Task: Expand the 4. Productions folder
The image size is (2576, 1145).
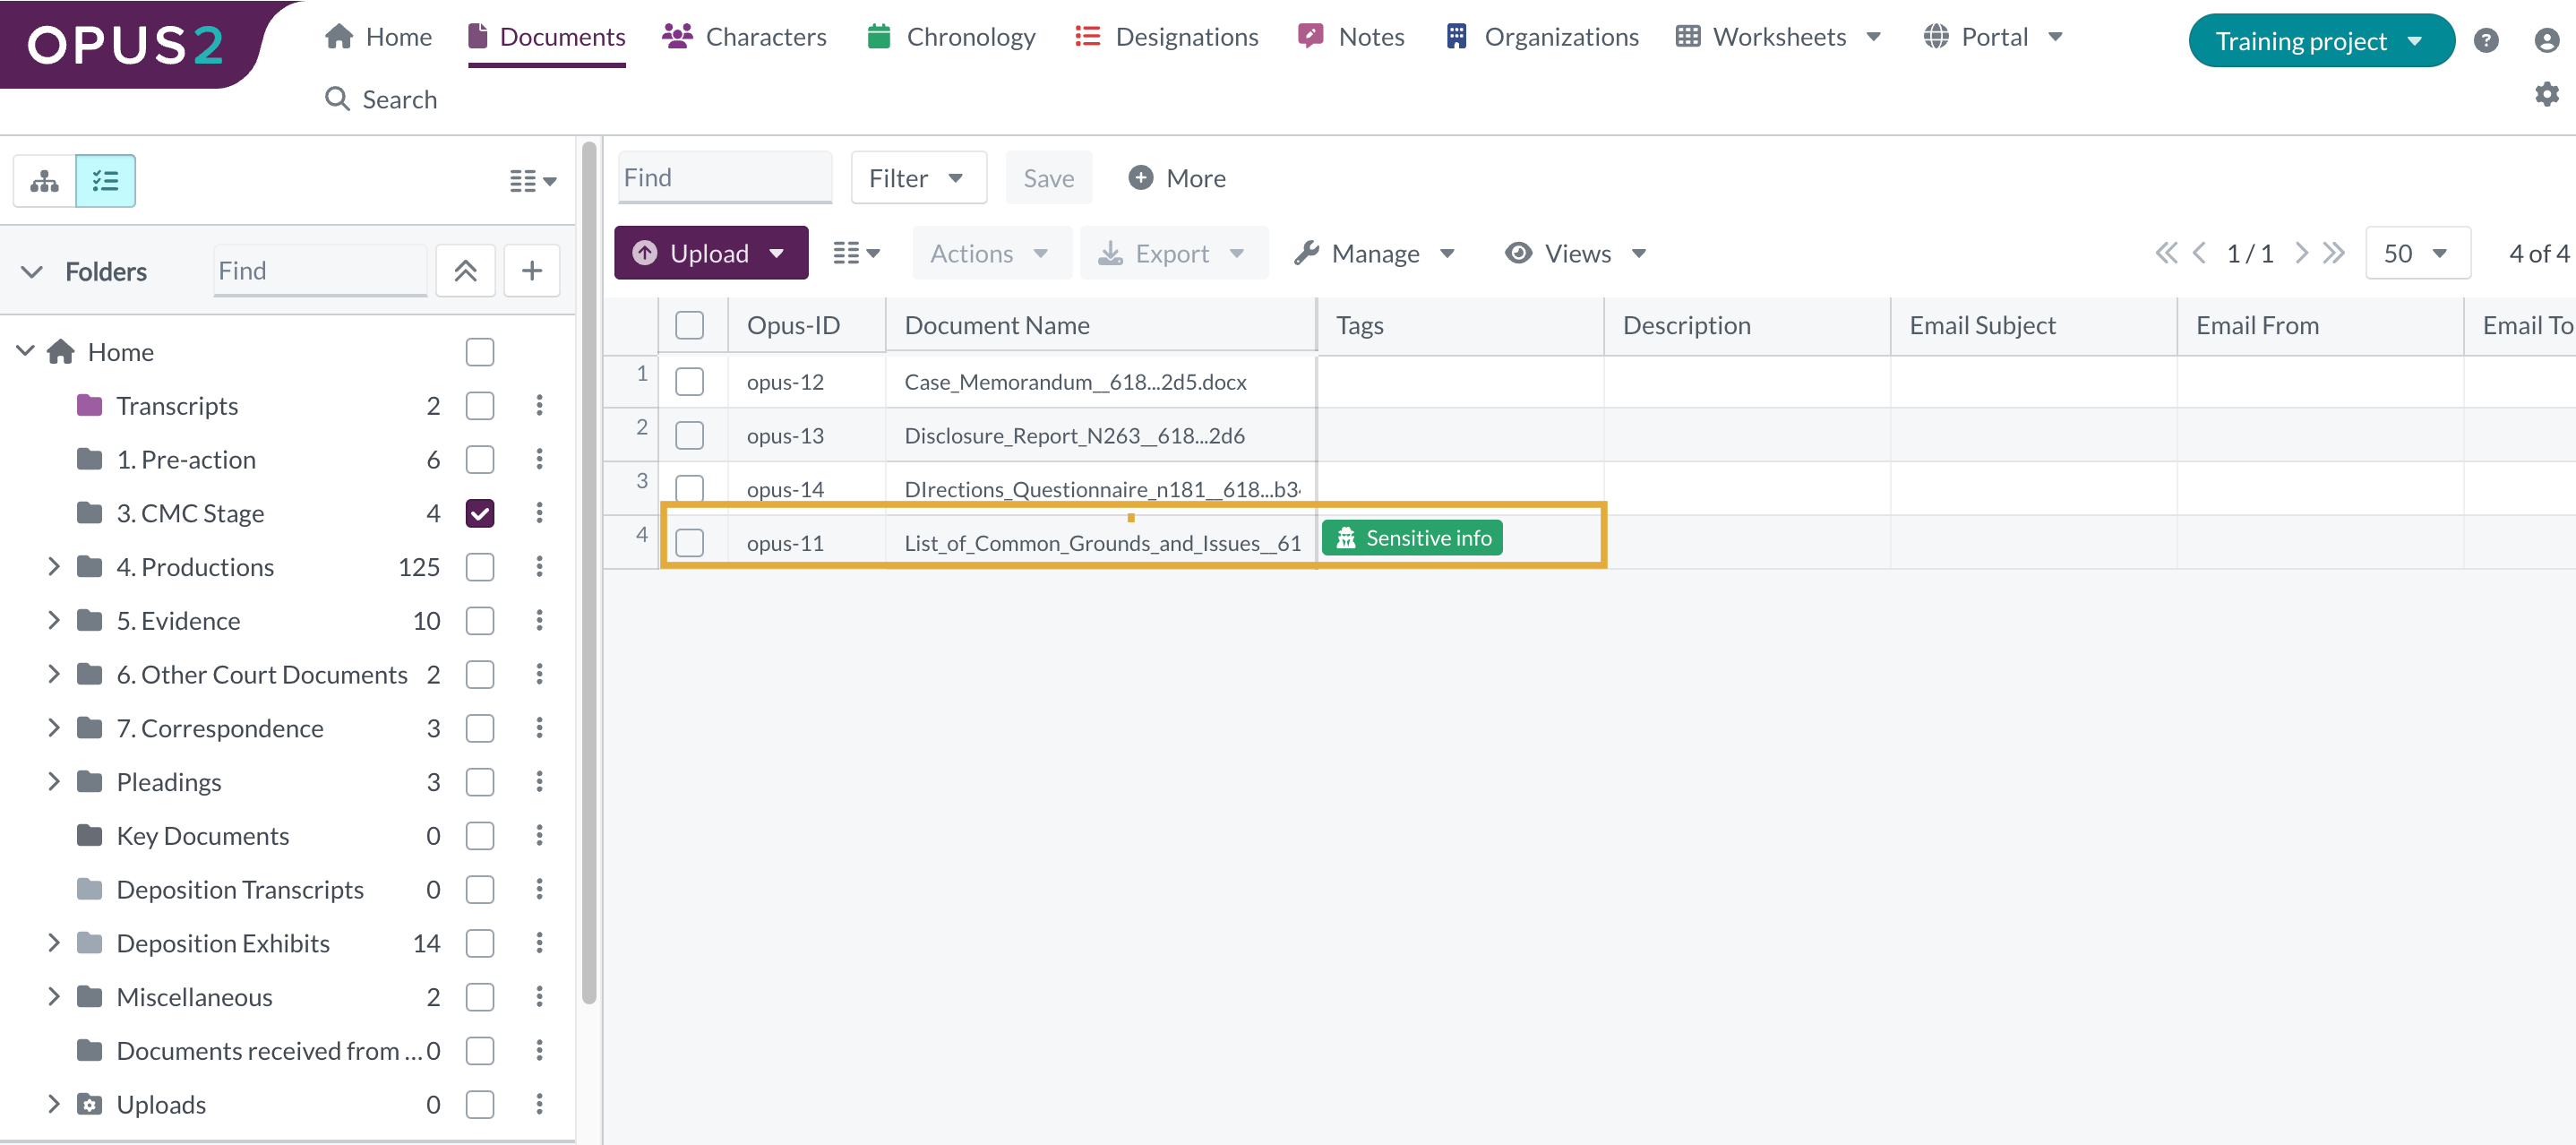Action: pyautogui.click(x=54, y=567)
